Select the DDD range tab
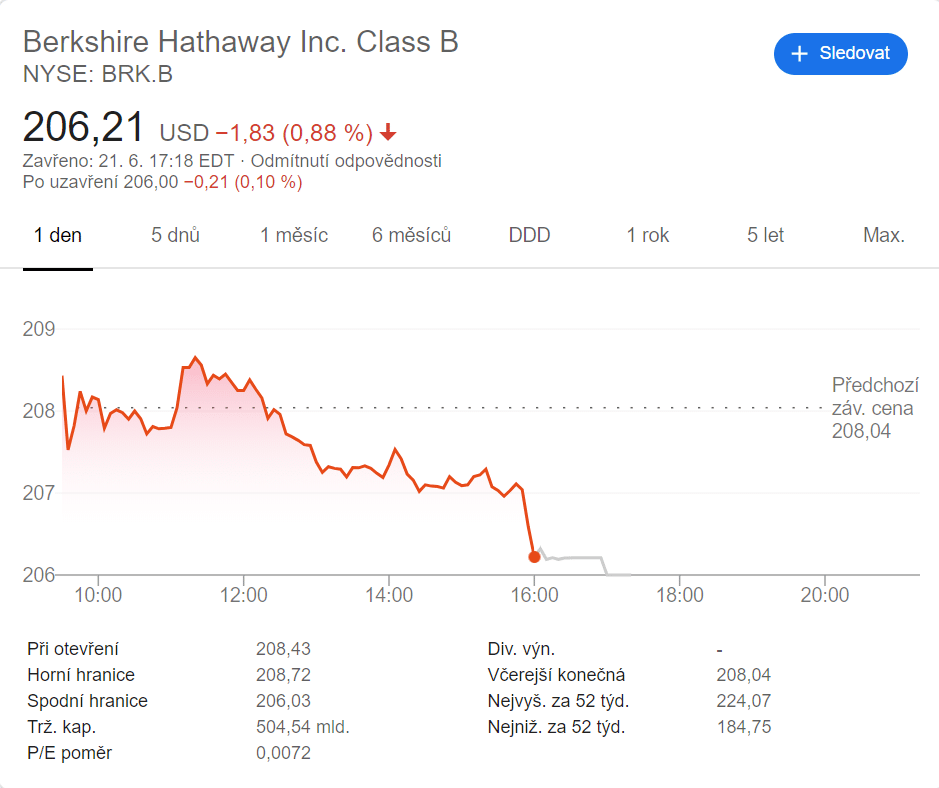 [529, 236]
